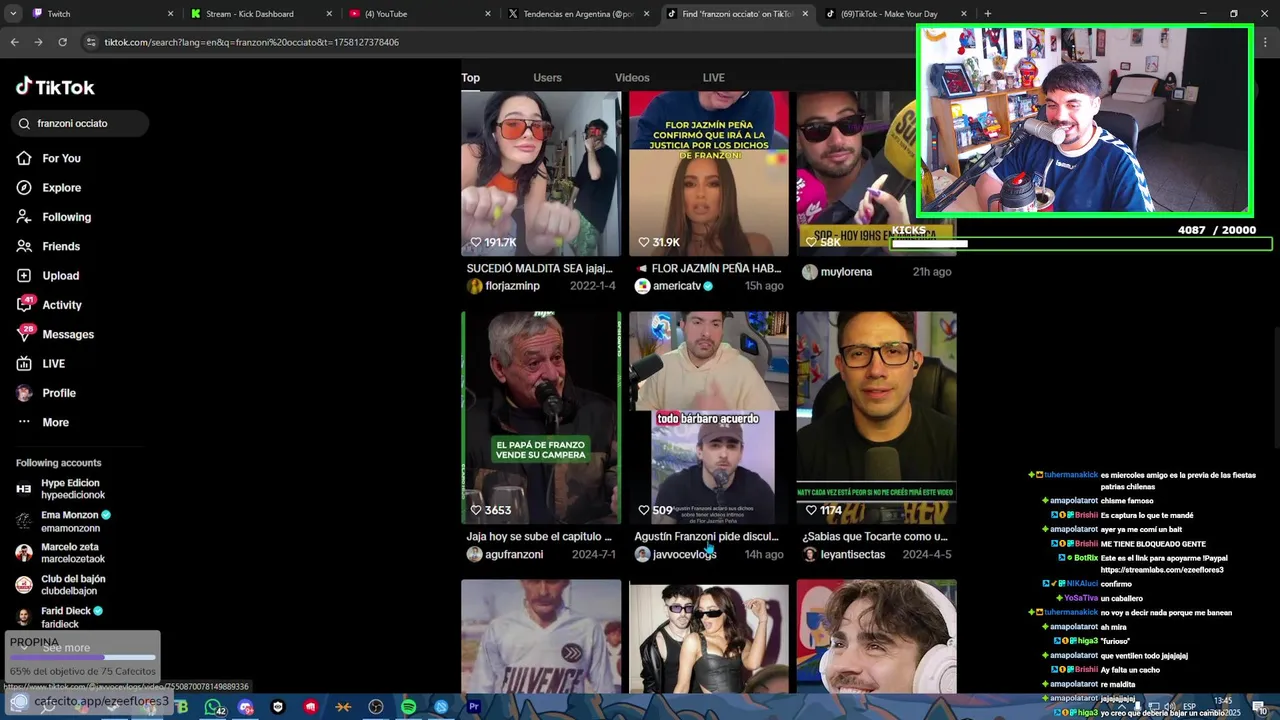Go back in browser history
The height and width of the screenshot is (720, 1280).
(14, 42)
